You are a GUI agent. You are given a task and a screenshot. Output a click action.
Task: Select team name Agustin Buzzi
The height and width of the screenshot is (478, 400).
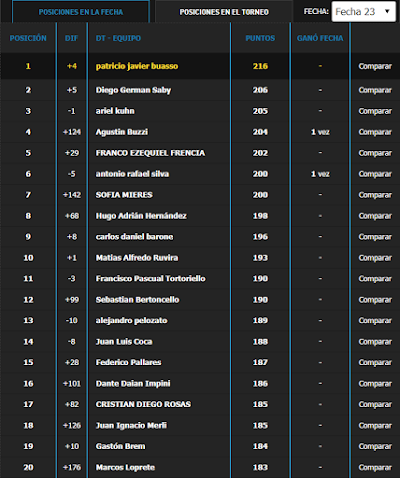pos(122,132)
